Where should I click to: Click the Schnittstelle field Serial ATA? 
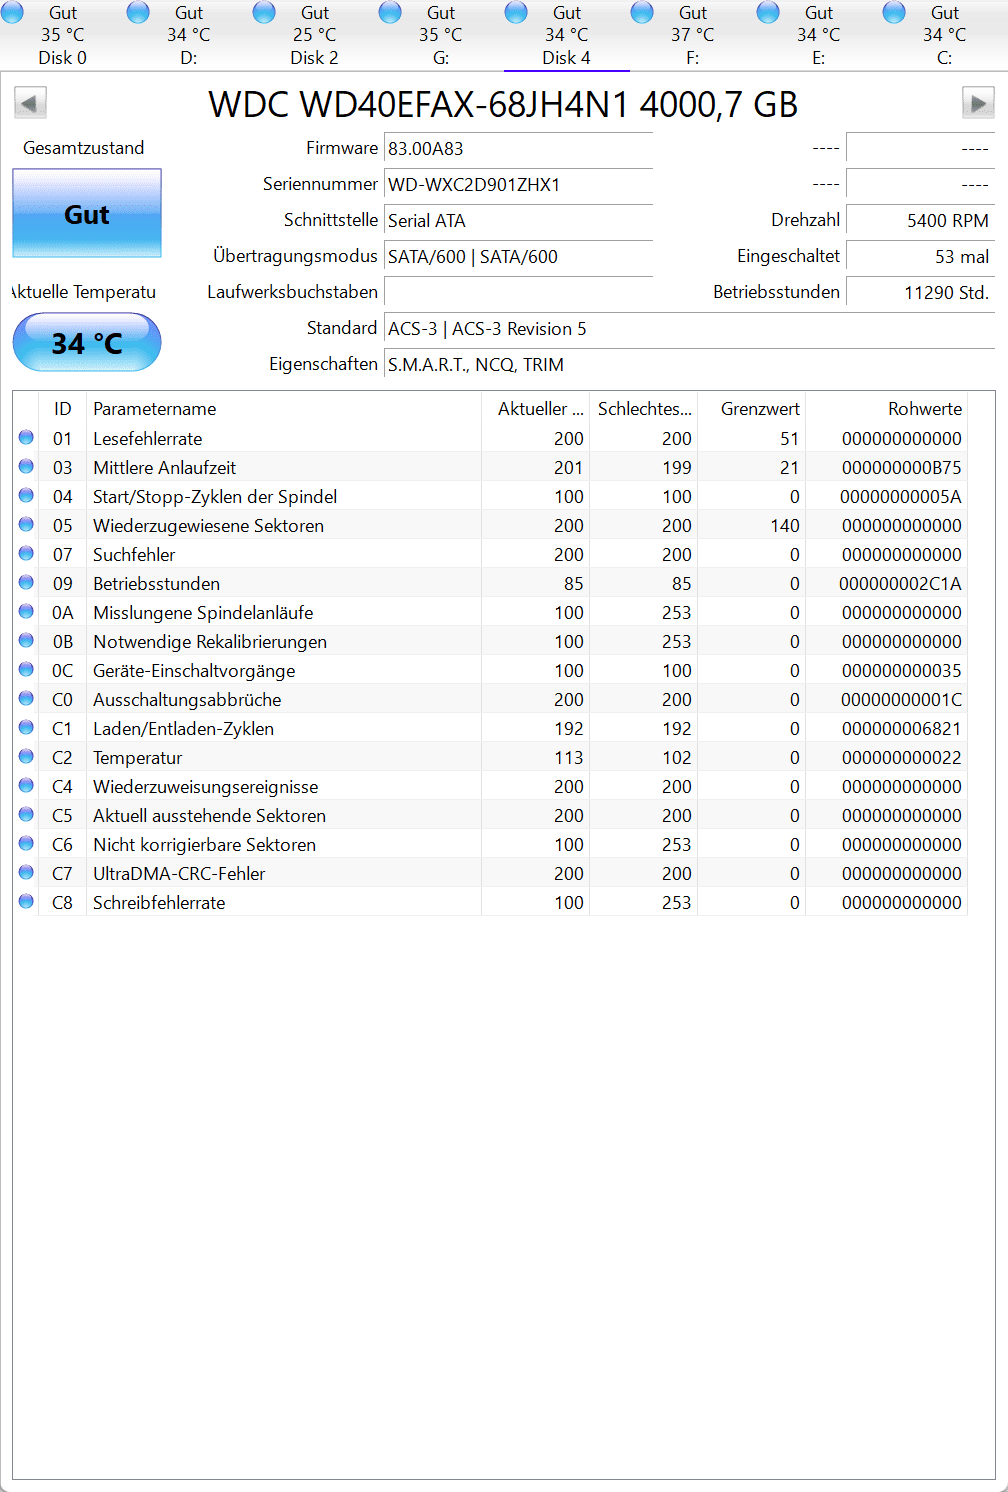[518, 220]
